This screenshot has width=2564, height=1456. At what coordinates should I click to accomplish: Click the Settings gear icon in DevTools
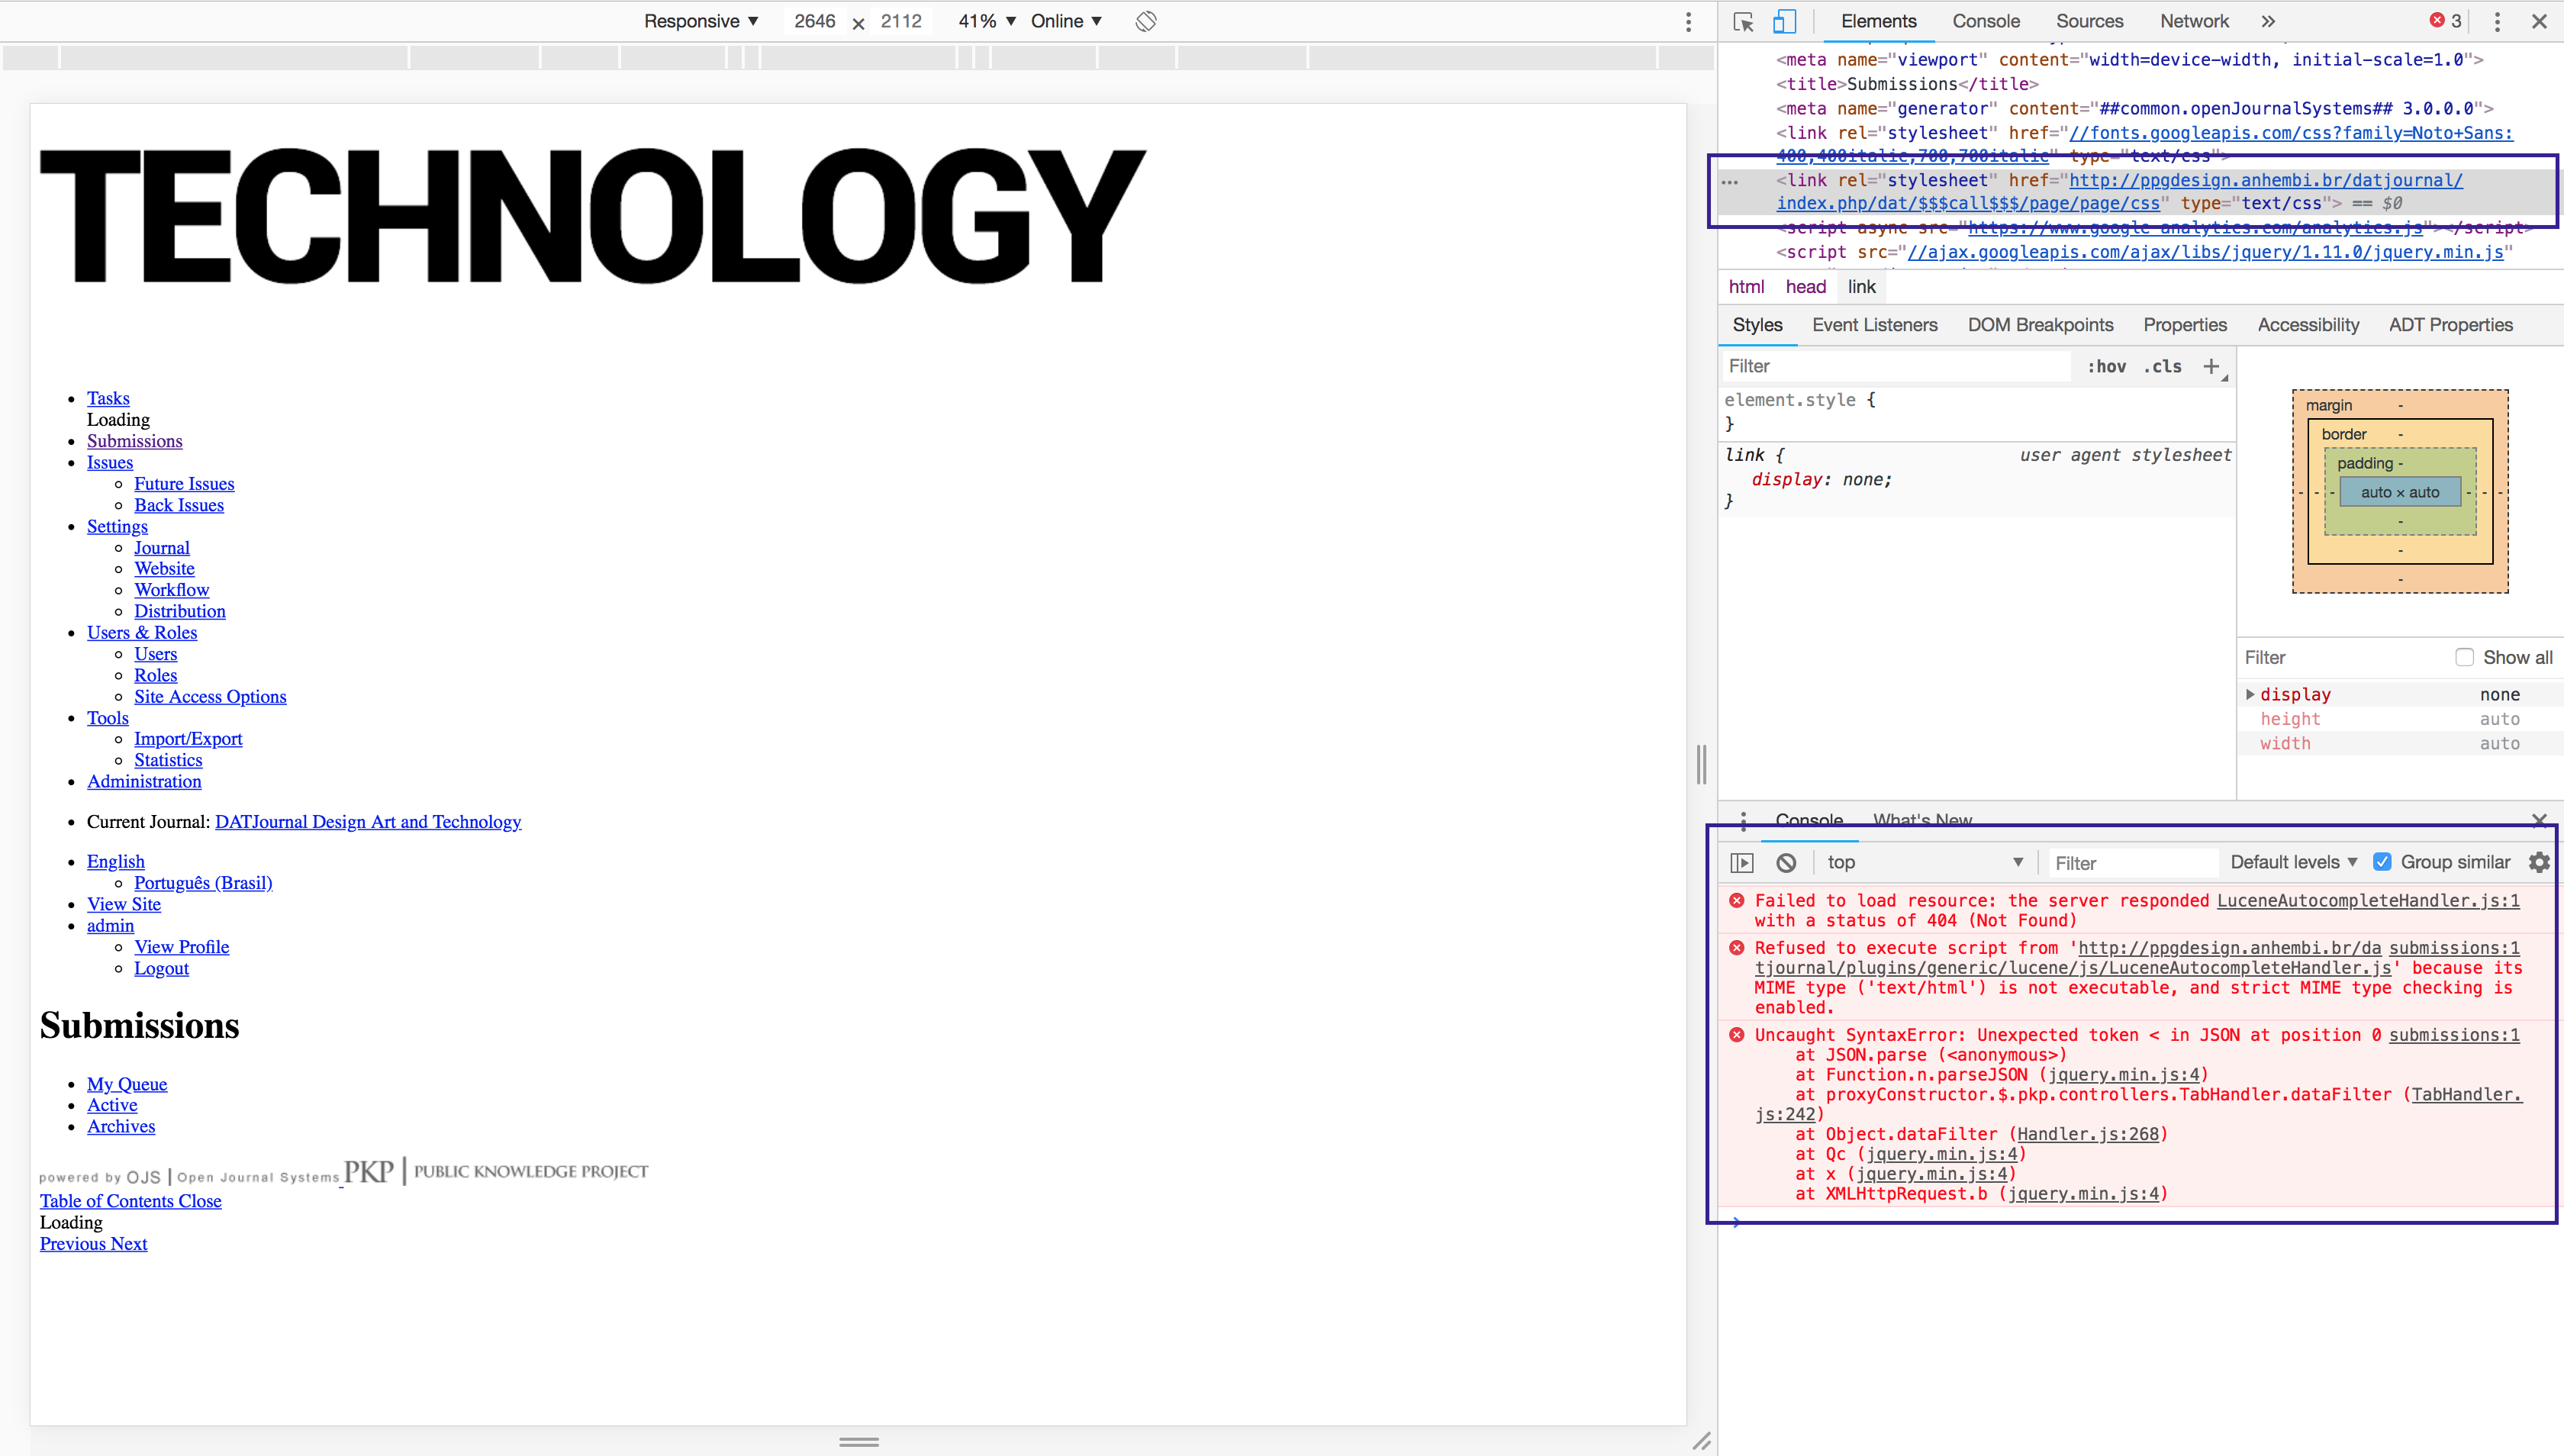coord(2540,862)
